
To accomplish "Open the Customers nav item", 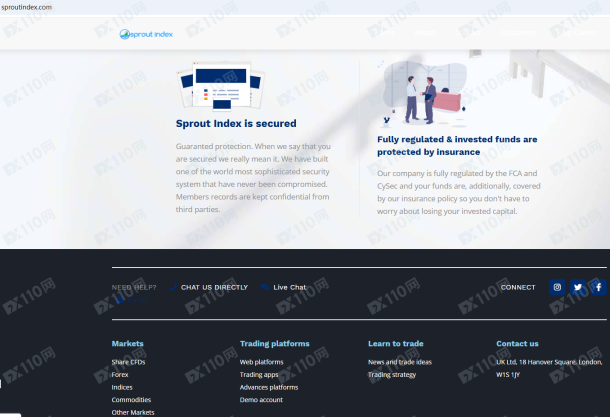I will tap(518, 33).
